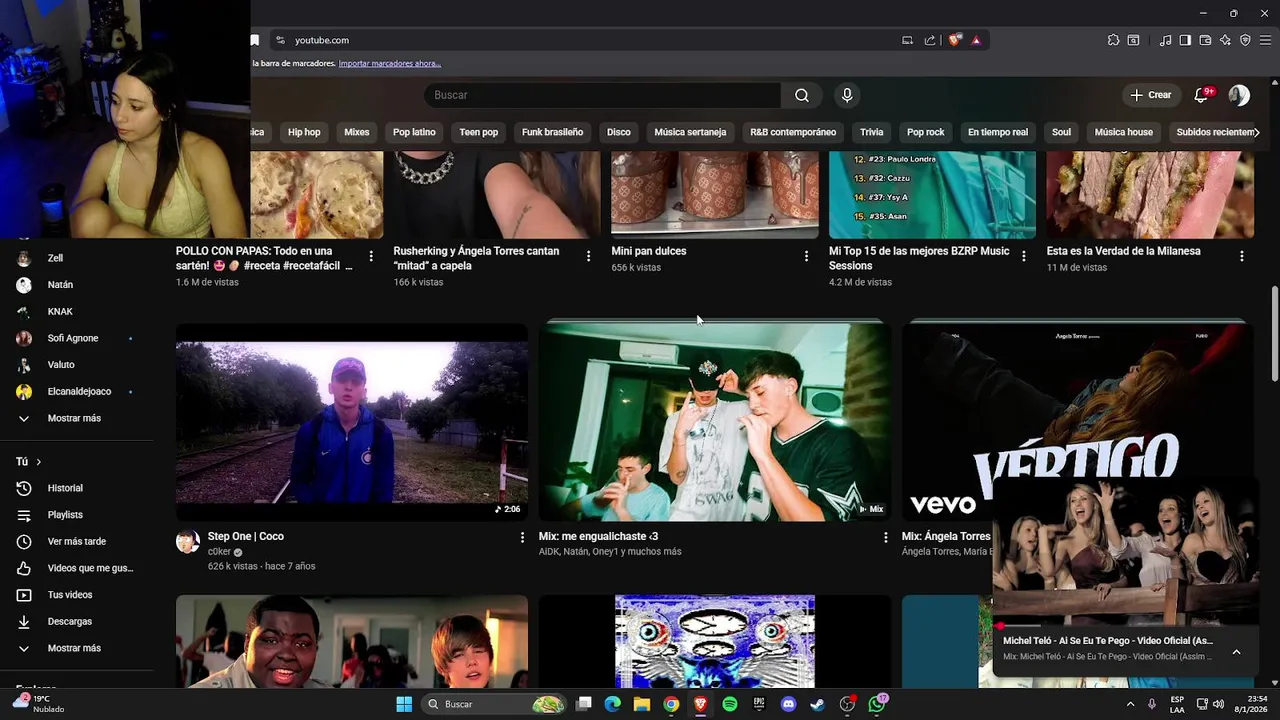The width and height of the screenshot is (1280, 720).
Task: Open the browser hamburger main menu
Action: coord(1265,40)
